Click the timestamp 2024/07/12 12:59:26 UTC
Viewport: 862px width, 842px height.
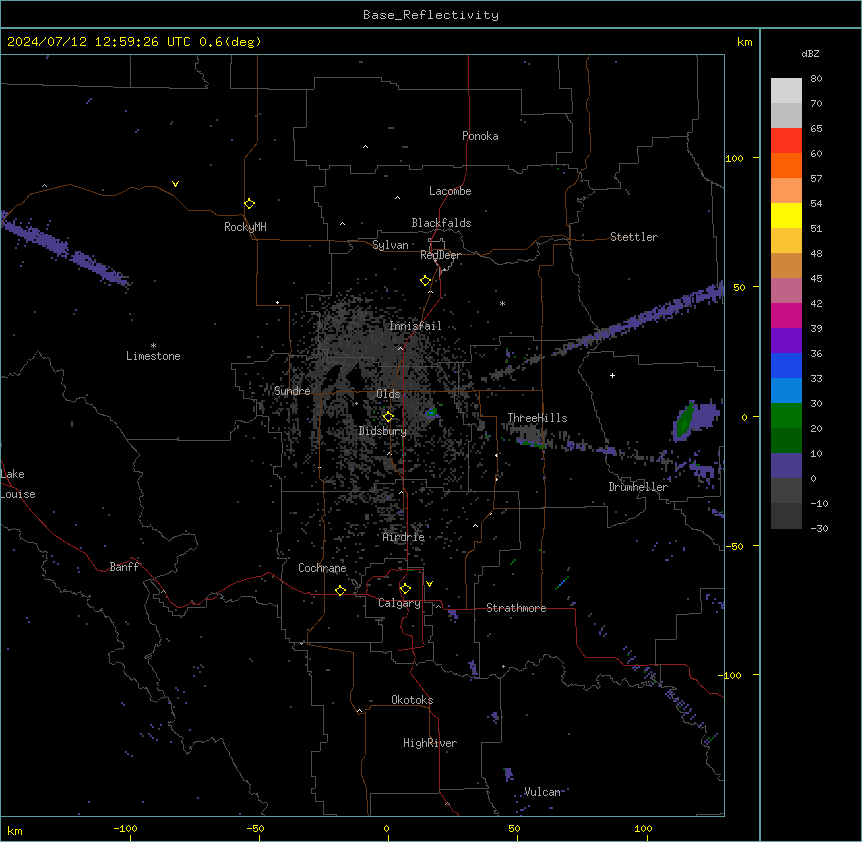pos(100,42)
